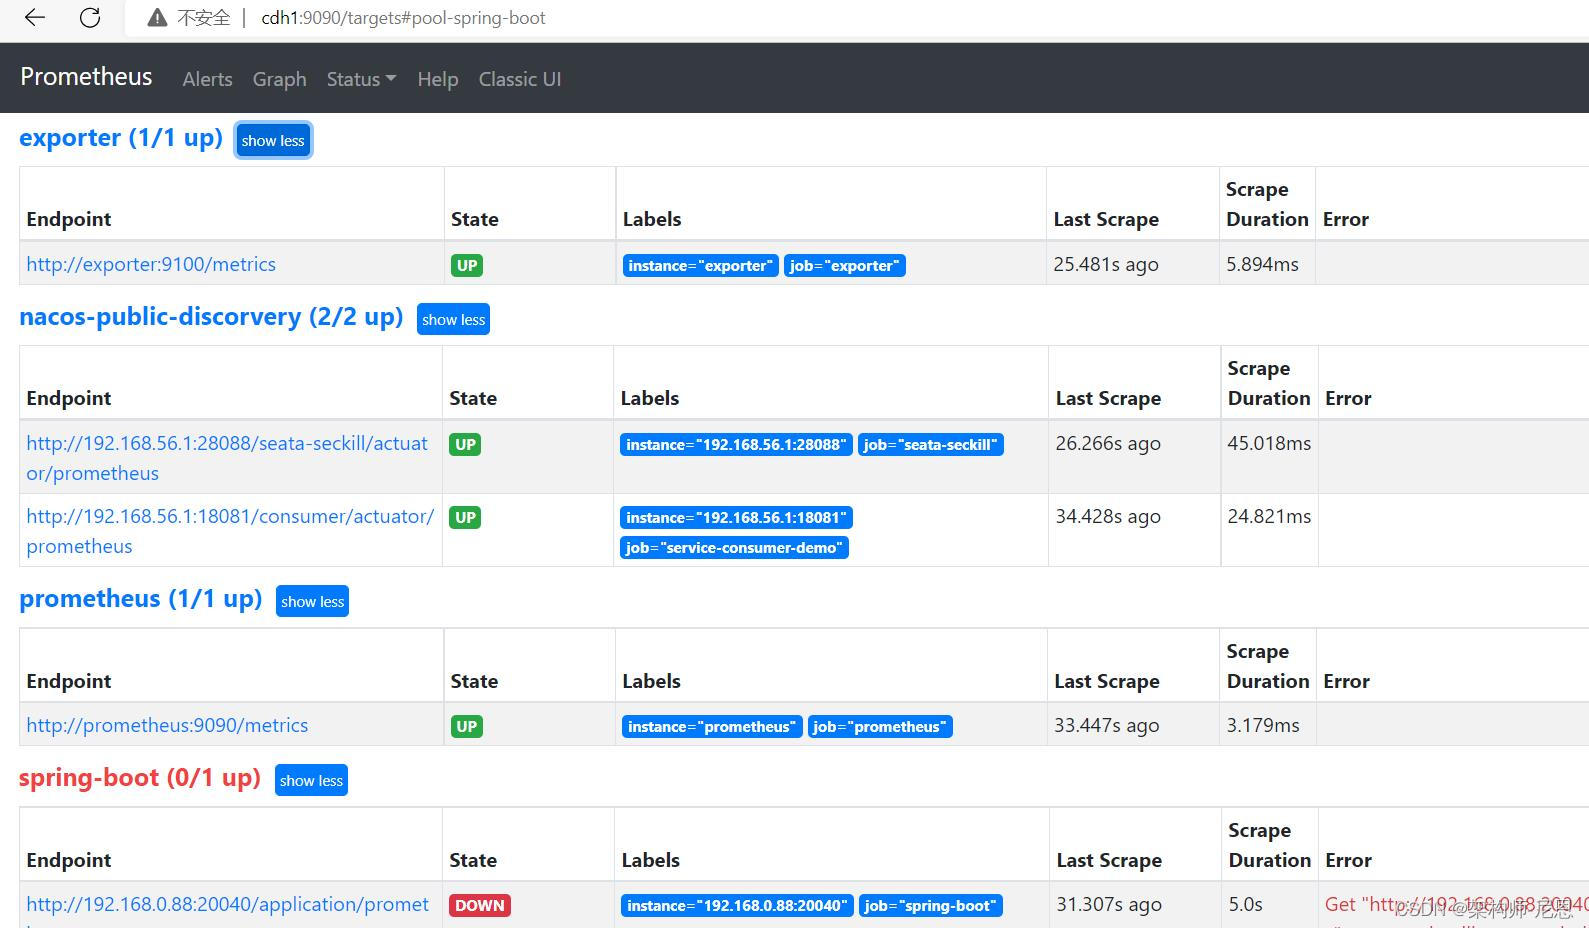The image size is (1589, 928).
Task: Click the instance="prometheus" label badge
Action: (x=712, y=726)
